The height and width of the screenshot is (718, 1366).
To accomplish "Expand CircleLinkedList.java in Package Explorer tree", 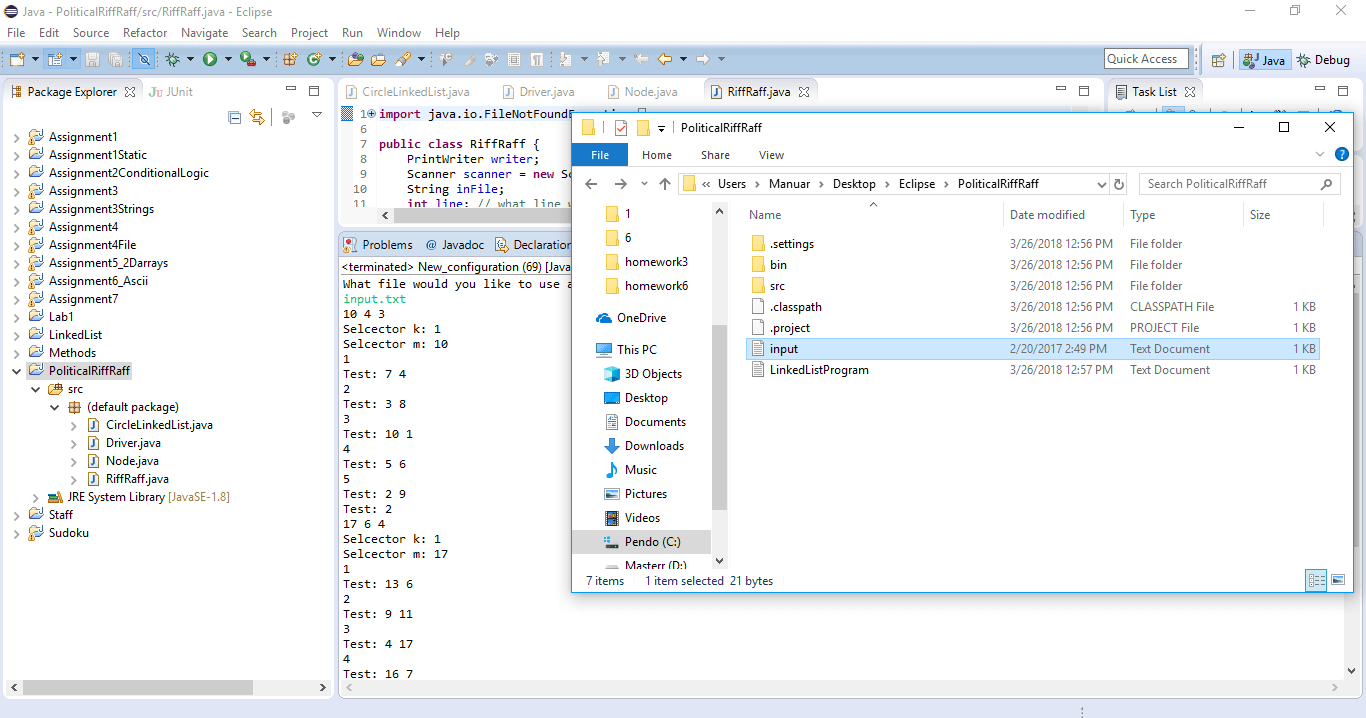I will tap(73, 425).
